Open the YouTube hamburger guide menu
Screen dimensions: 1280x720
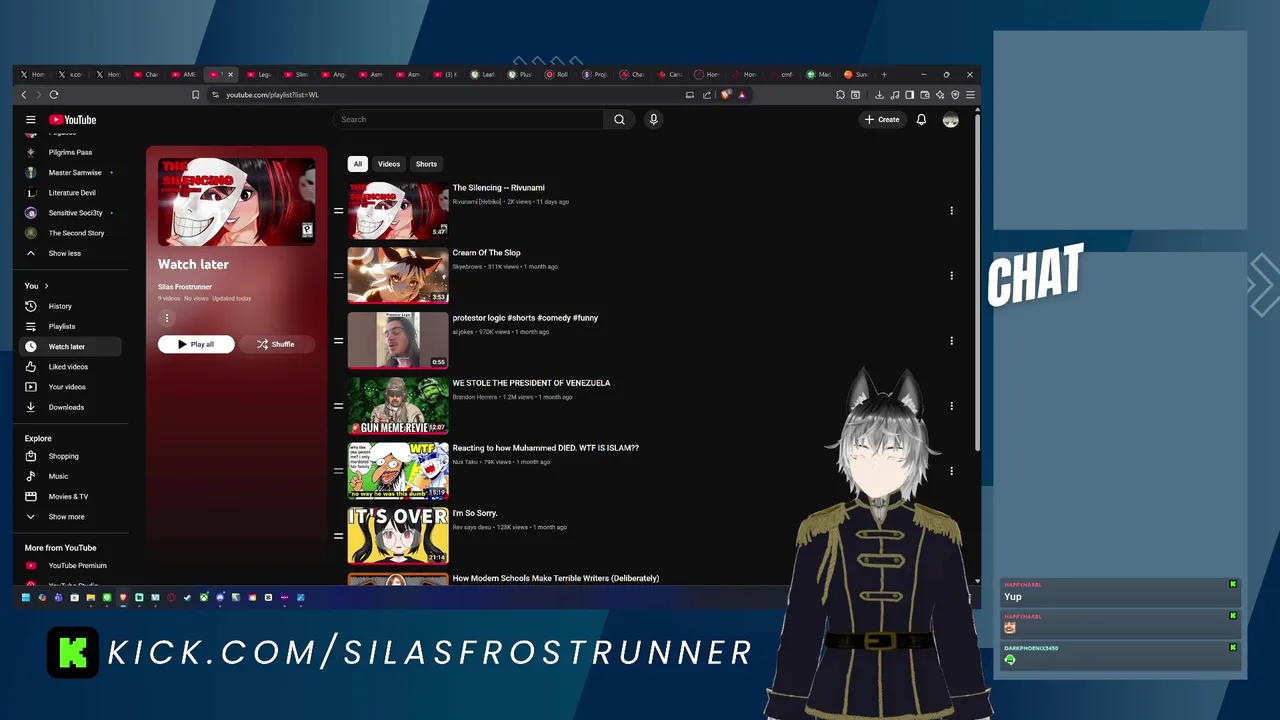pos(31,120)
